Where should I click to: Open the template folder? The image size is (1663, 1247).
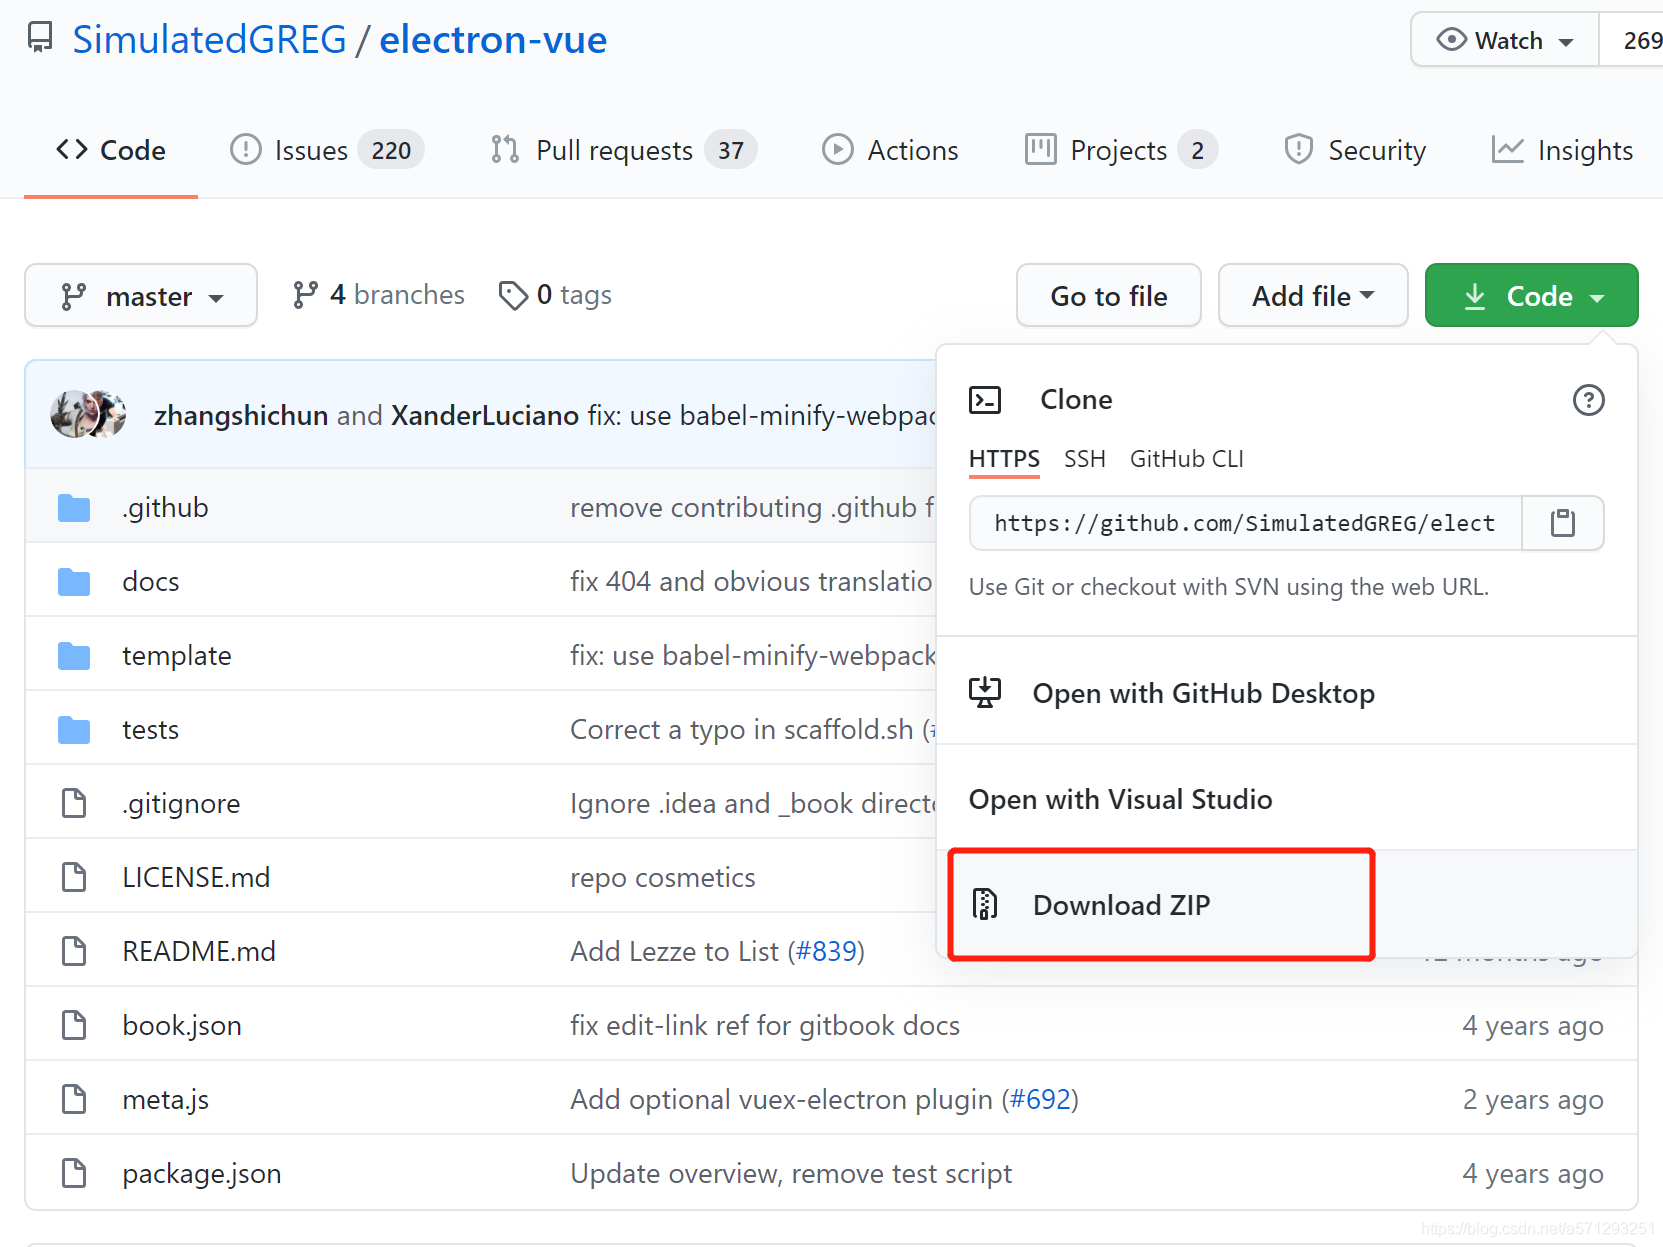(177, 655)
